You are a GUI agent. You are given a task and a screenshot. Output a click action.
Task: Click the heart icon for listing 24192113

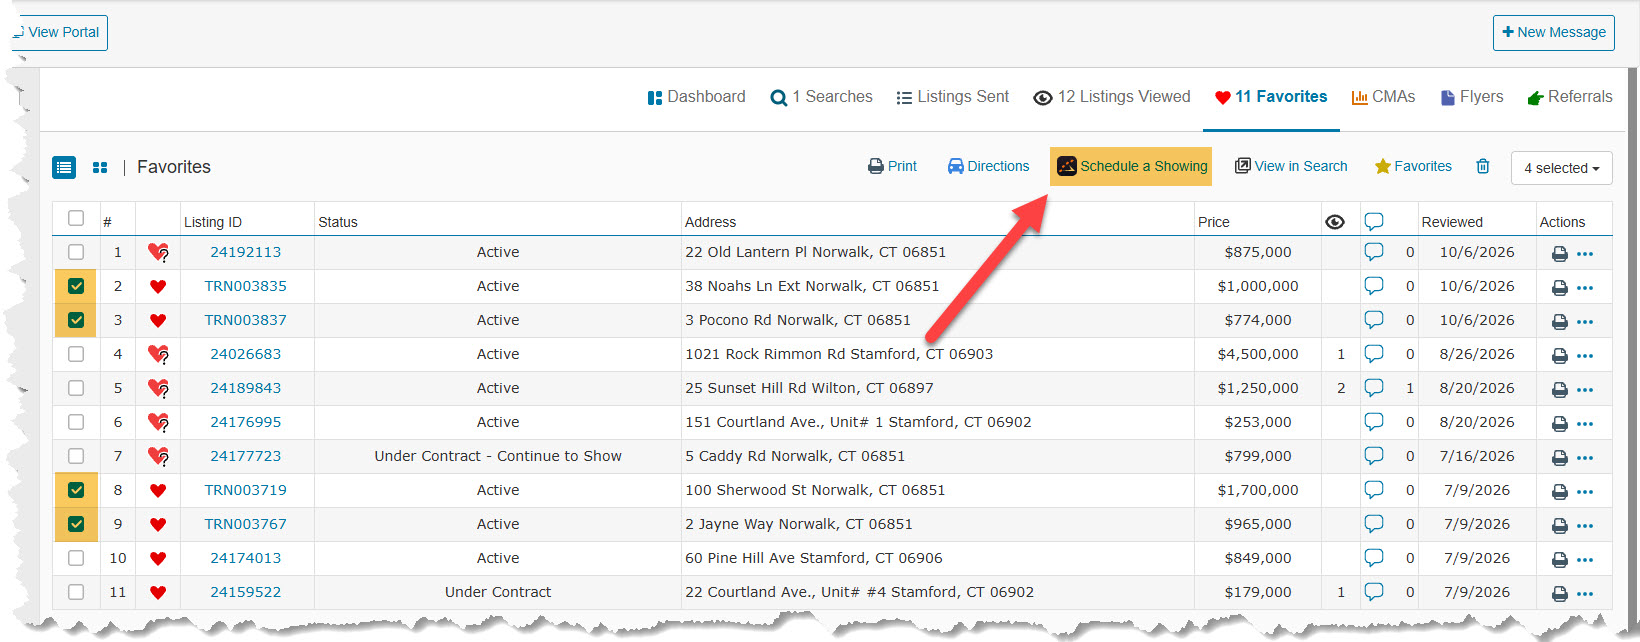[158, 252]
